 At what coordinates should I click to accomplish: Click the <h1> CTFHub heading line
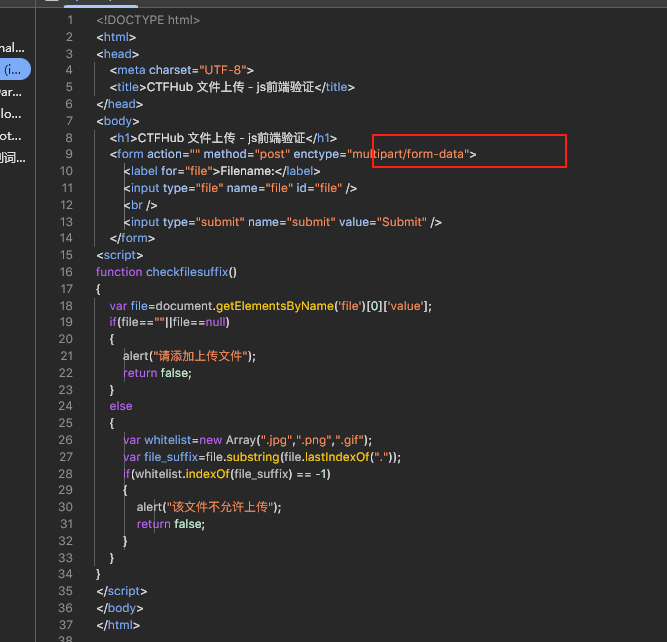coord(223,138)
